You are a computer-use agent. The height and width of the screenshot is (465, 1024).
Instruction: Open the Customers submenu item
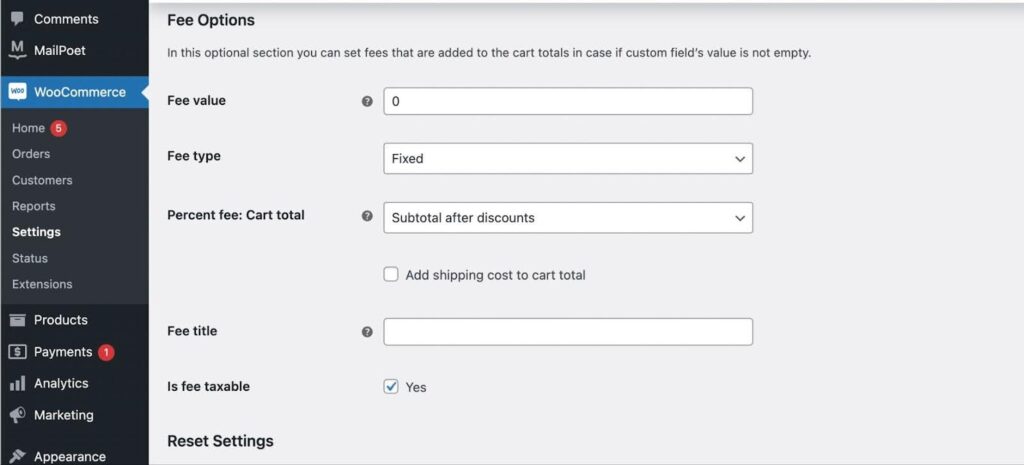(x=42, y=180)
